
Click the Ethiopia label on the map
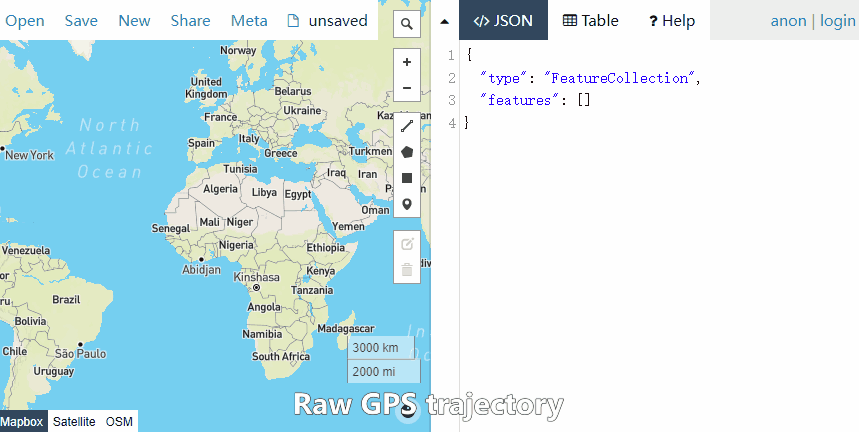325,247
